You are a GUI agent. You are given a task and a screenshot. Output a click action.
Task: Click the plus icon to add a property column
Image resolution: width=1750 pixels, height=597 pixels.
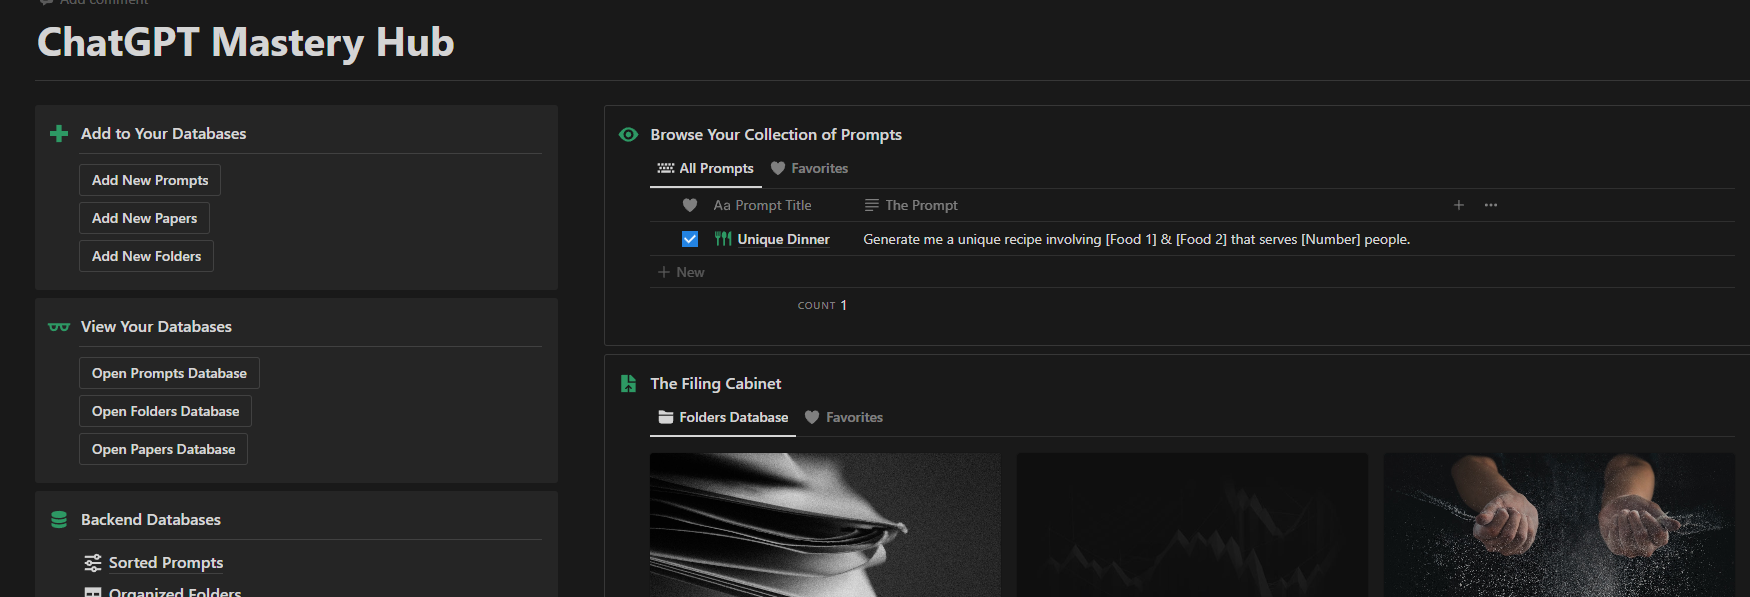[x=1459, y=205]
